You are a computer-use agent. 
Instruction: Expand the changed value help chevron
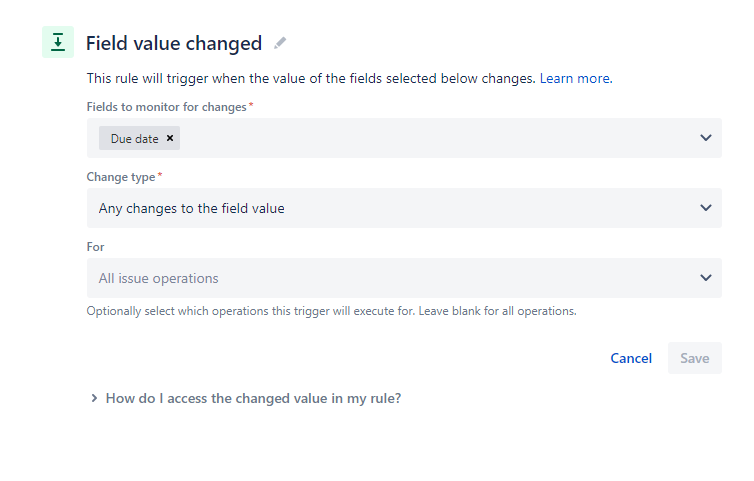[94, 398]
